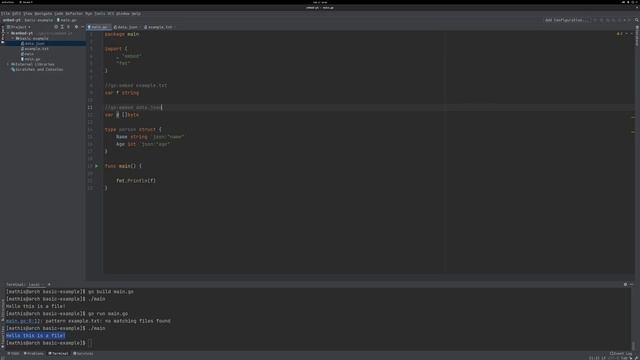Click the basic-example breadcrumb

point(39,20)
